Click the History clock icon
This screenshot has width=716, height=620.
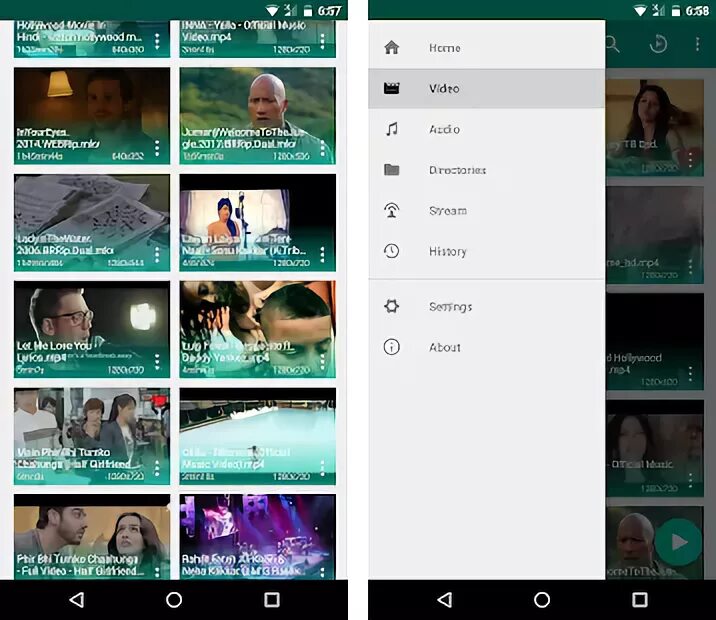coord(391,251)
